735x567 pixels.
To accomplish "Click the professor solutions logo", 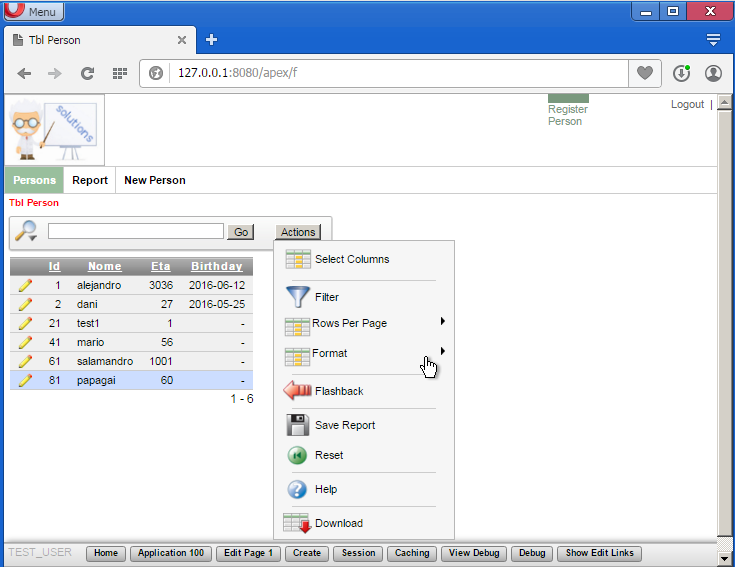I will pyautogui.click(x=54, y=130).
